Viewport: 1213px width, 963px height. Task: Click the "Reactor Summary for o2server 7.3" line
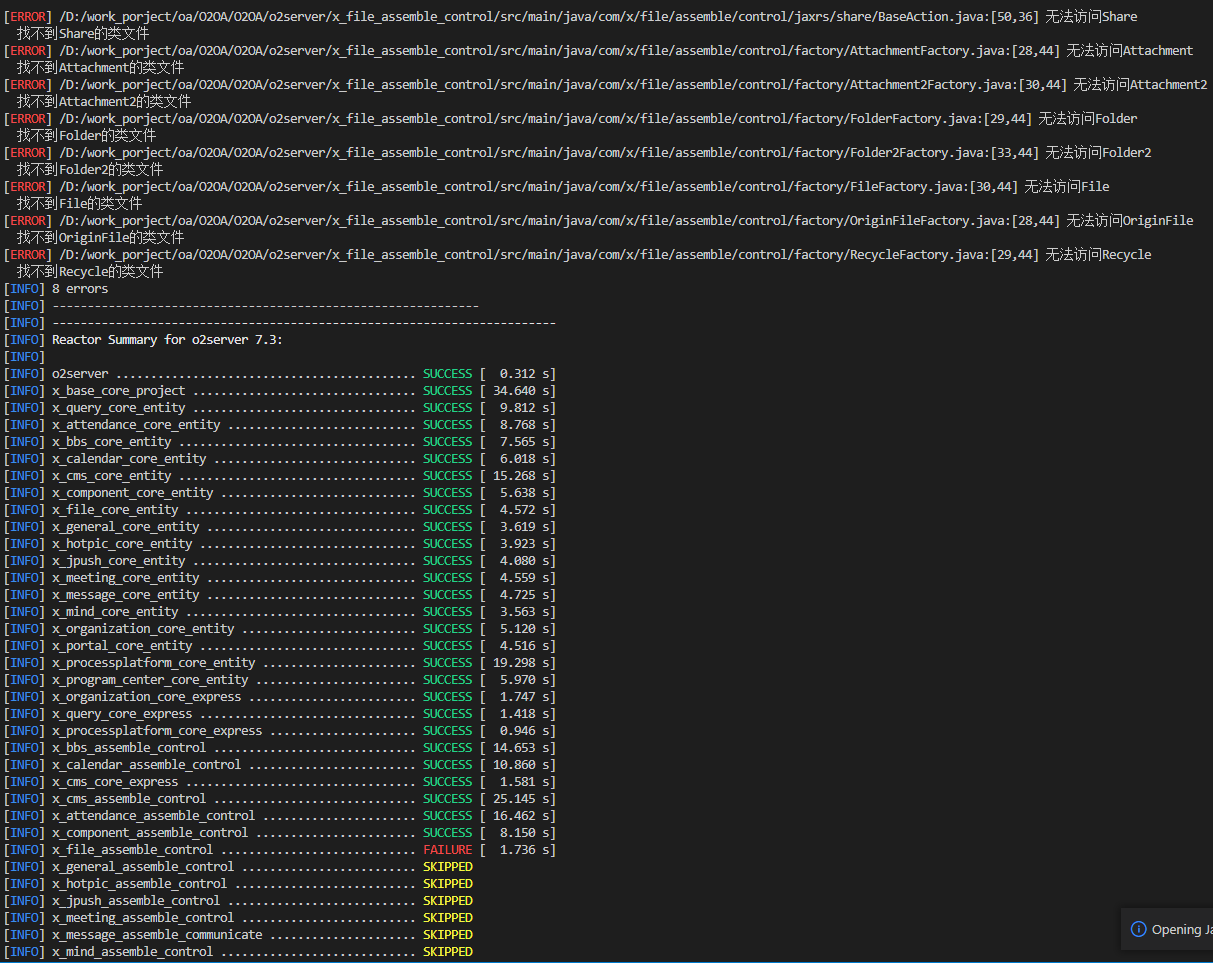coord(167,340)
